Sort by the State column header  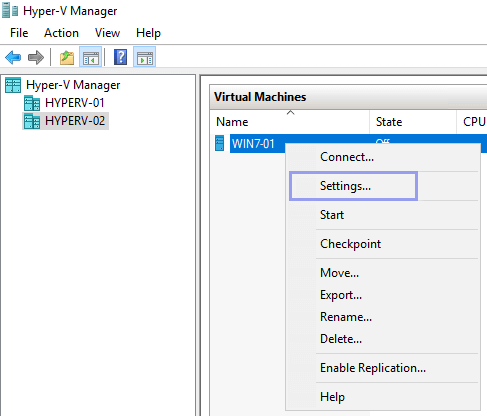(x=413, y=122)
